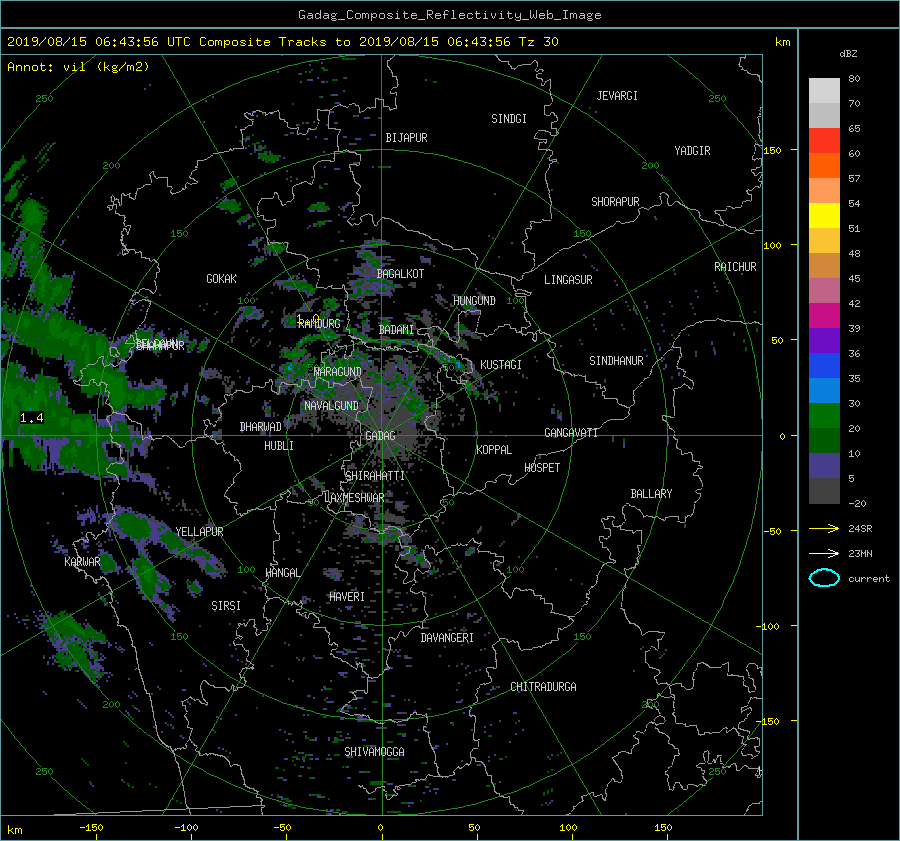Click the km unit label at bottom left
This screenshot has height=841, width=900.
tap(14, 830)
